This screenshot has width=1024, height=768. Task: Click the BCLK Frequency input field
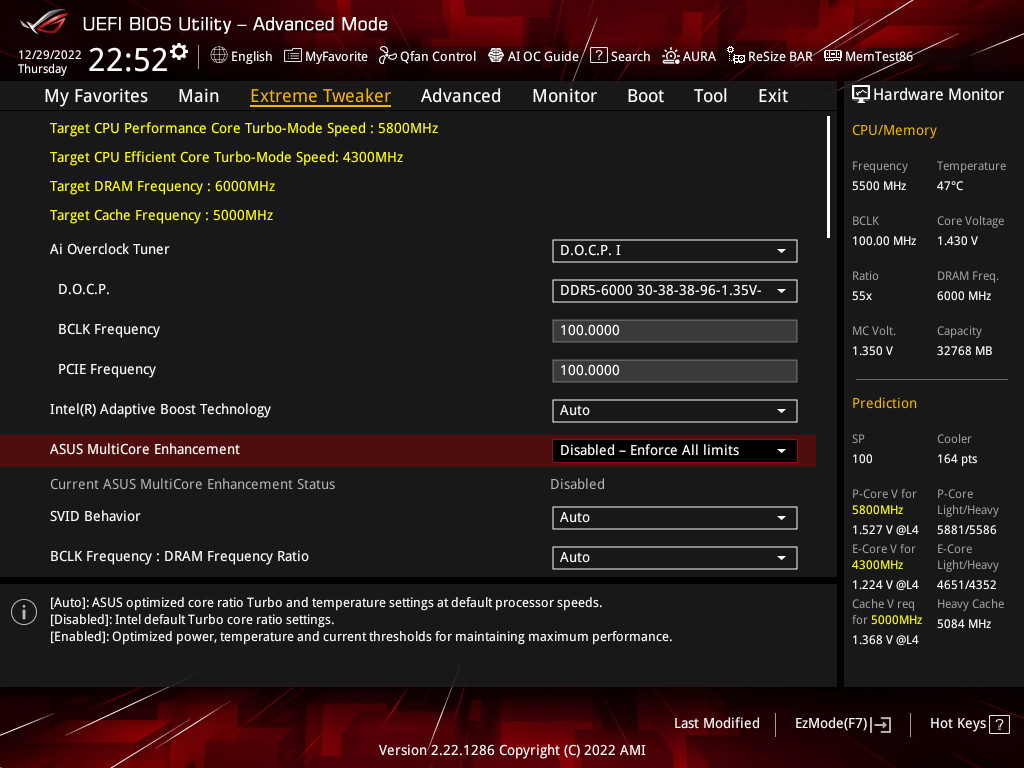coord(674,330)
